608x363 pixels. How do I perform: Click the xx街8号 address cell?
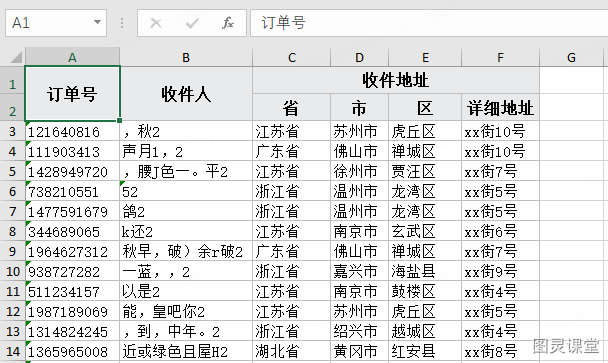coord(500,351)
